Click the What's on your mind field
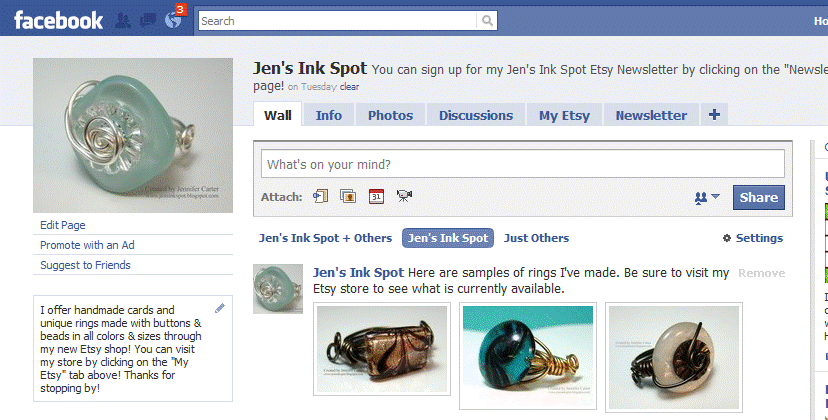 (522, 164)
